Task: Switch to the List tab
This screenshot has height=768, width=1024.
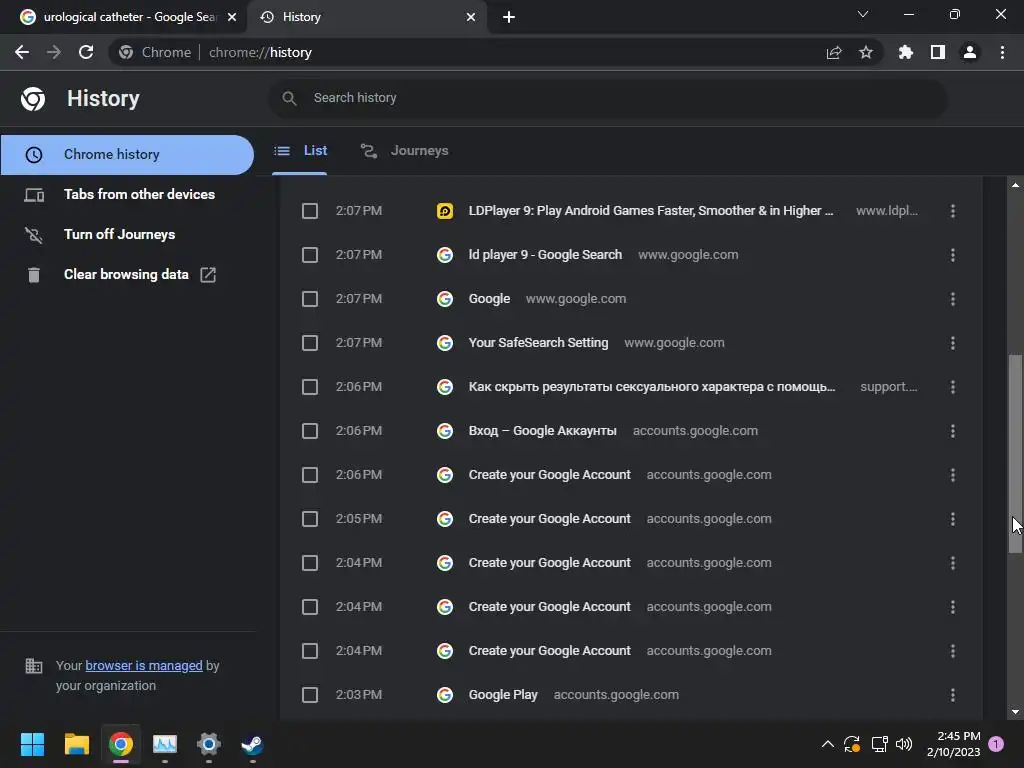Action: [300, 151]
